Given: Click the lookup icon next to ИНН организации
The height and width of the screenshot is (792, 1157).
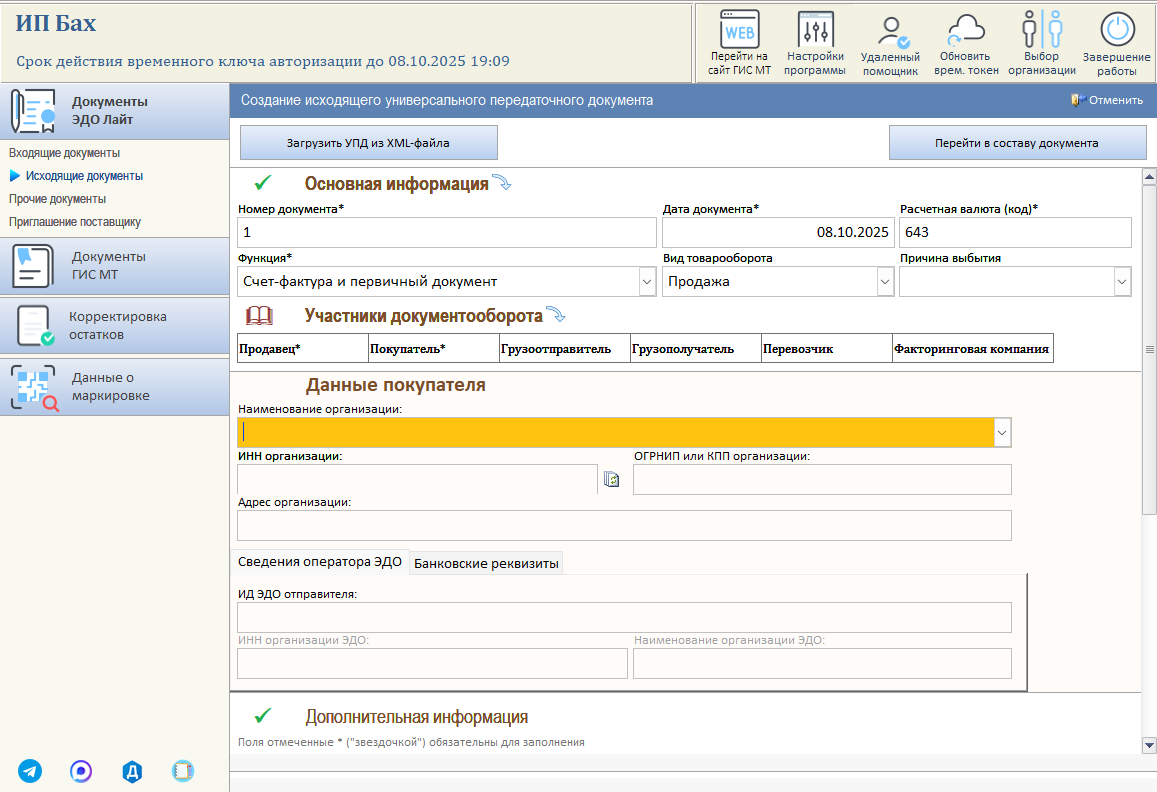Looking at the screenshot, I should click(x=612, y=480).
